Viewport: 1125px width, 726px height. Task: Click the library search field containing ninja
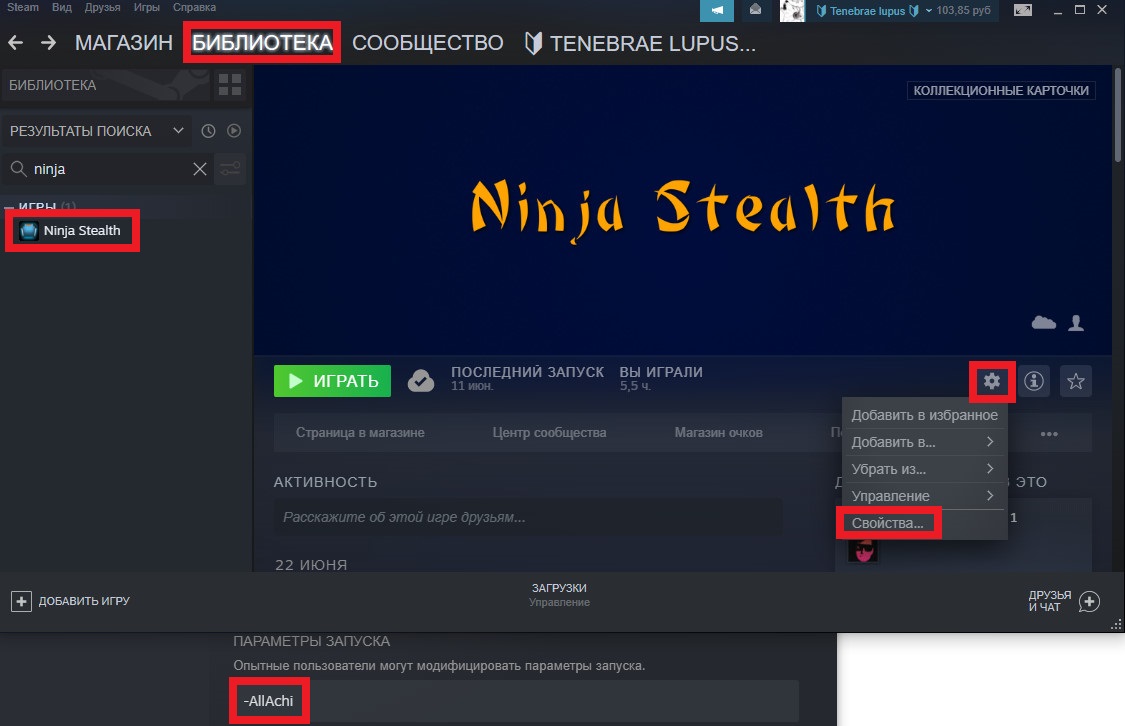(108, 169)
